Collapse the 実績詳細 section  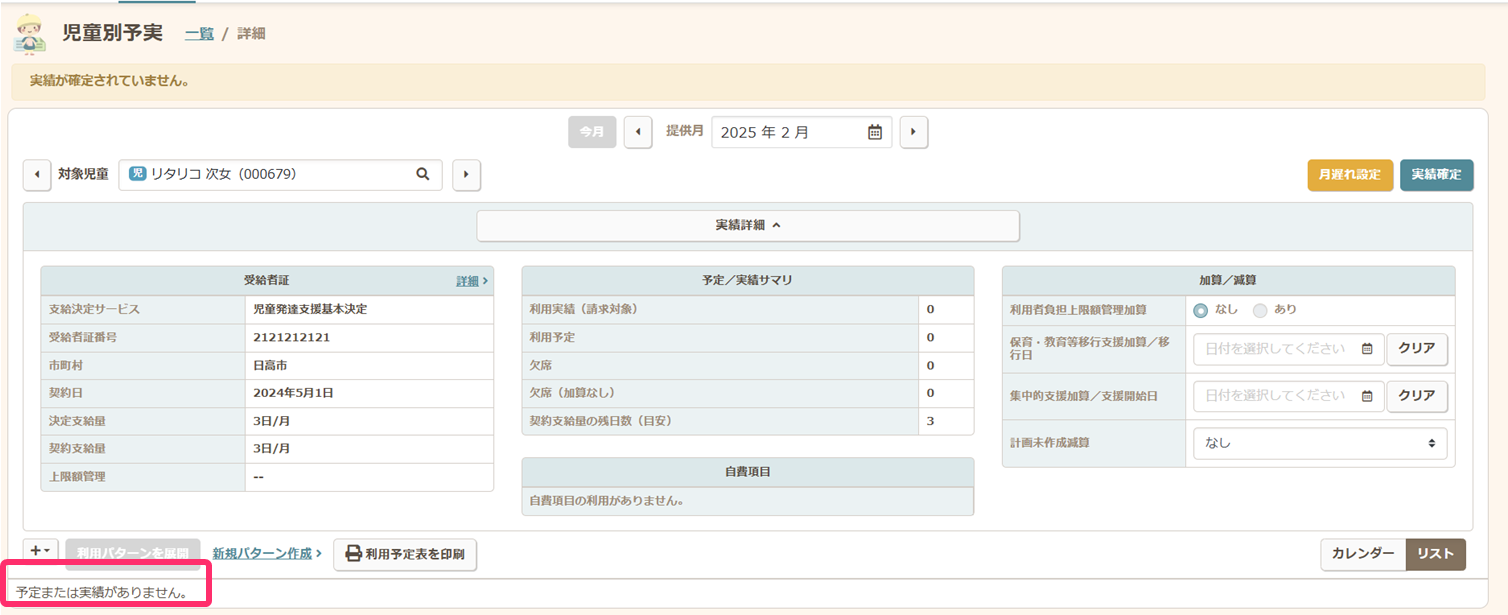pos(747,226)
